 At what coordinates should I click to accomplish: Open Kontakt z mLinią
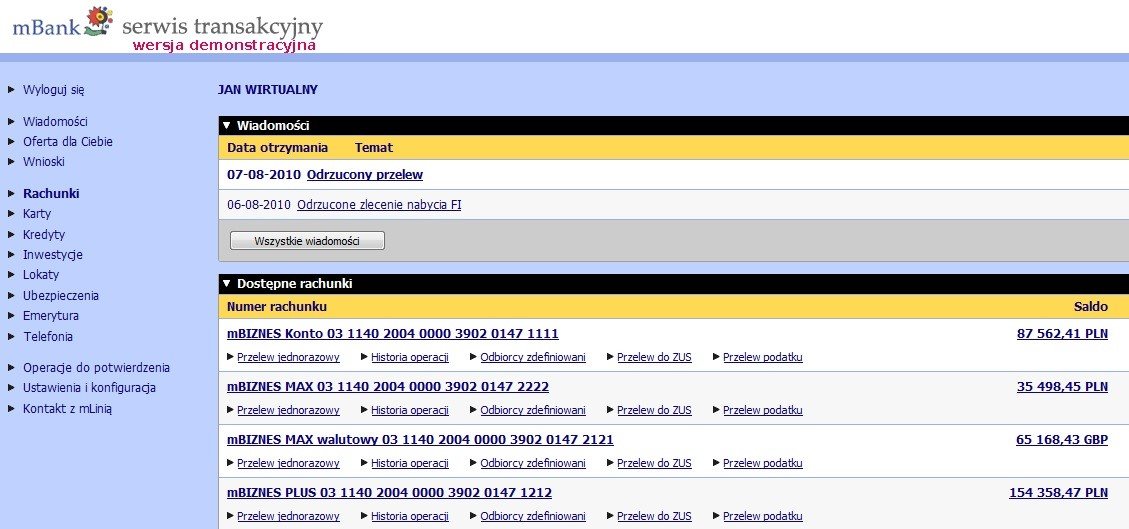coord(68,409)
